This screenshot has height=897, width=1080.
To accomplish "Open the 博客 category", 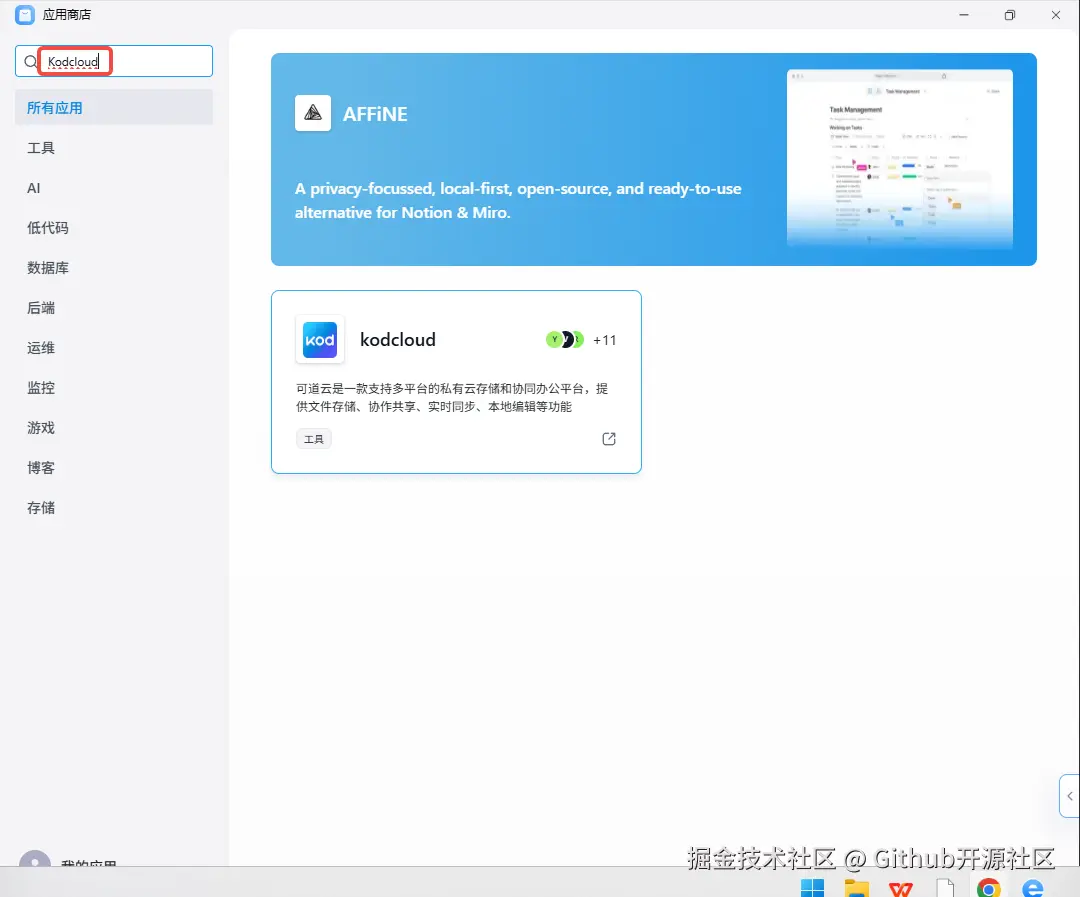I will pos(41,467).
